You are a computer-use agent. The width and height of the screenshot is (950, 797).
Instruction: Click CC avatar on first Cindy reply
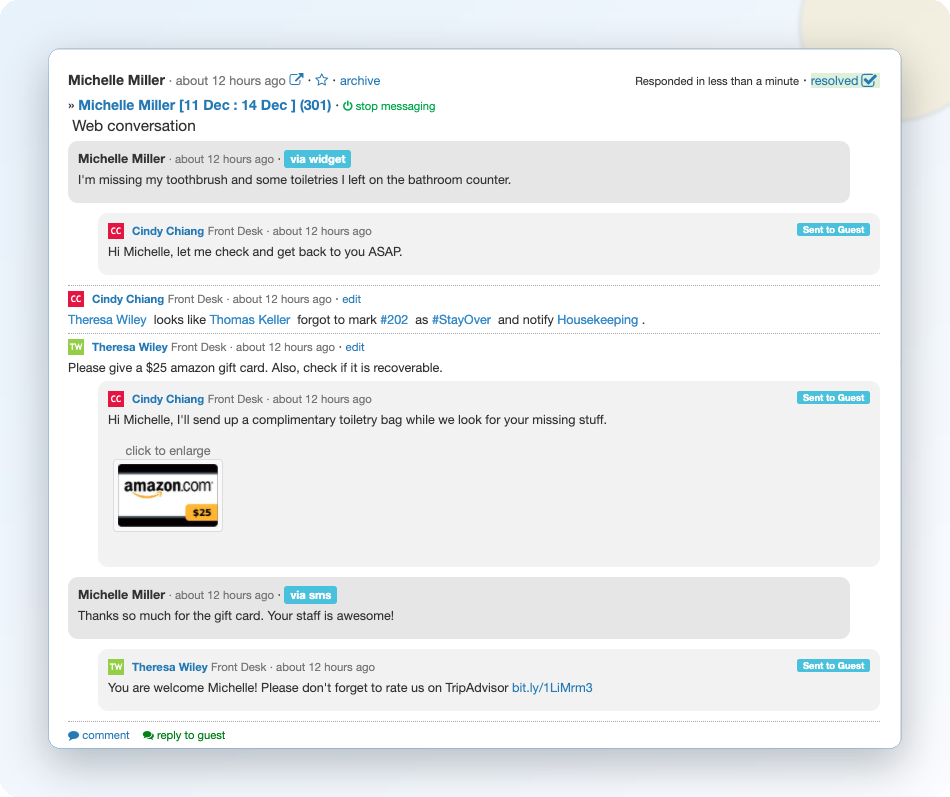pos(116,231)
